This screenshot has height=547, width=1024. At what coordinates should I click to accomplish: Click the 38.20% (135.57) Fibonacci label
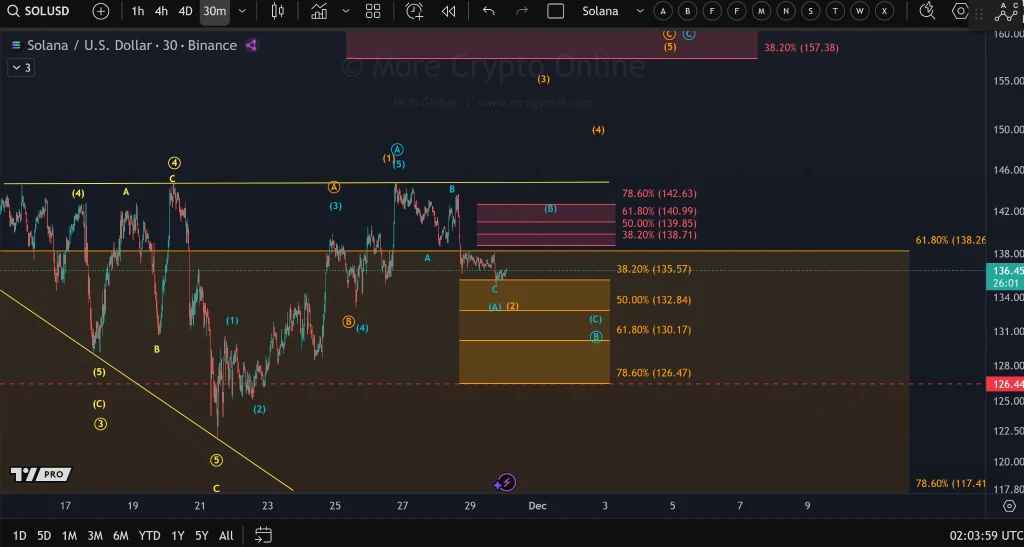[654, 269]
